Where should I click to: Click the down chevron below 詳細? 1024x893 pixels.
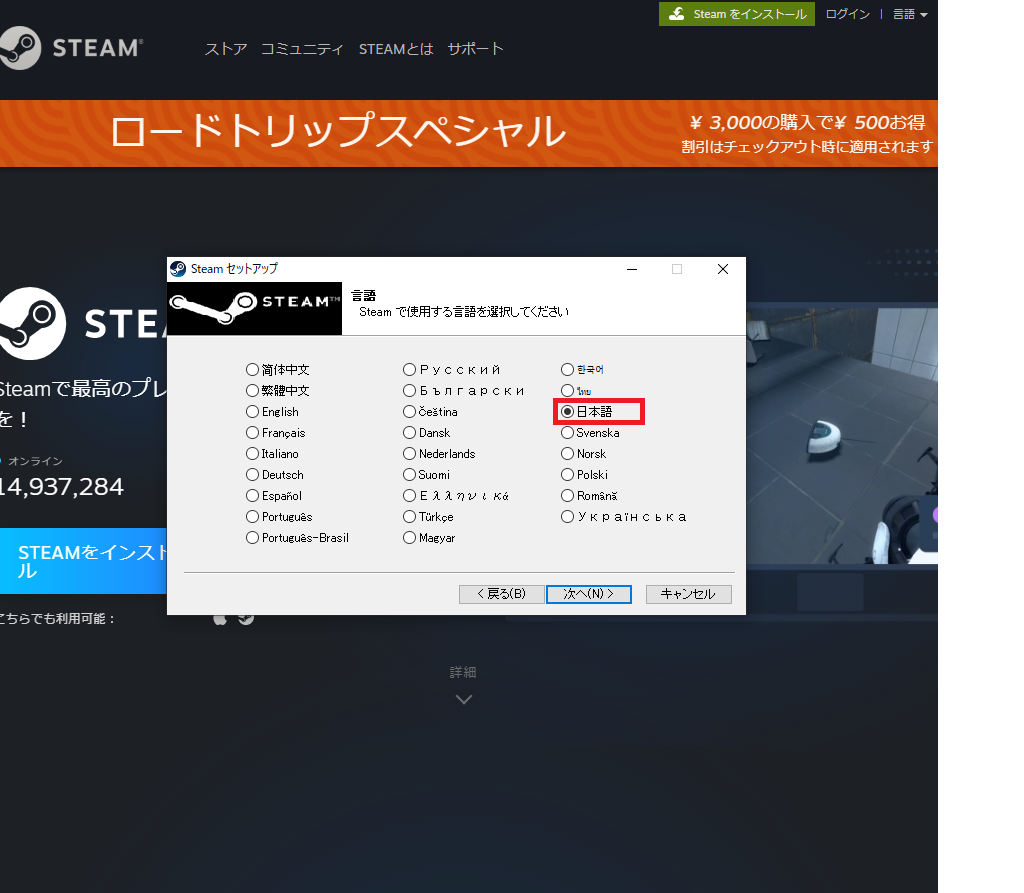464,700
